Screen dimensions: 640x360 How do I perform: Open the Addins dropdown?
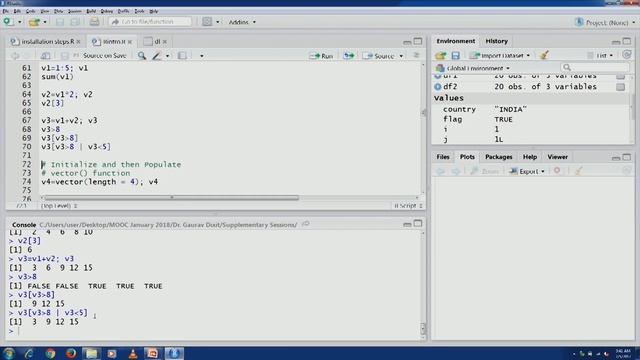pyautogui.click(x=242, y=22)
